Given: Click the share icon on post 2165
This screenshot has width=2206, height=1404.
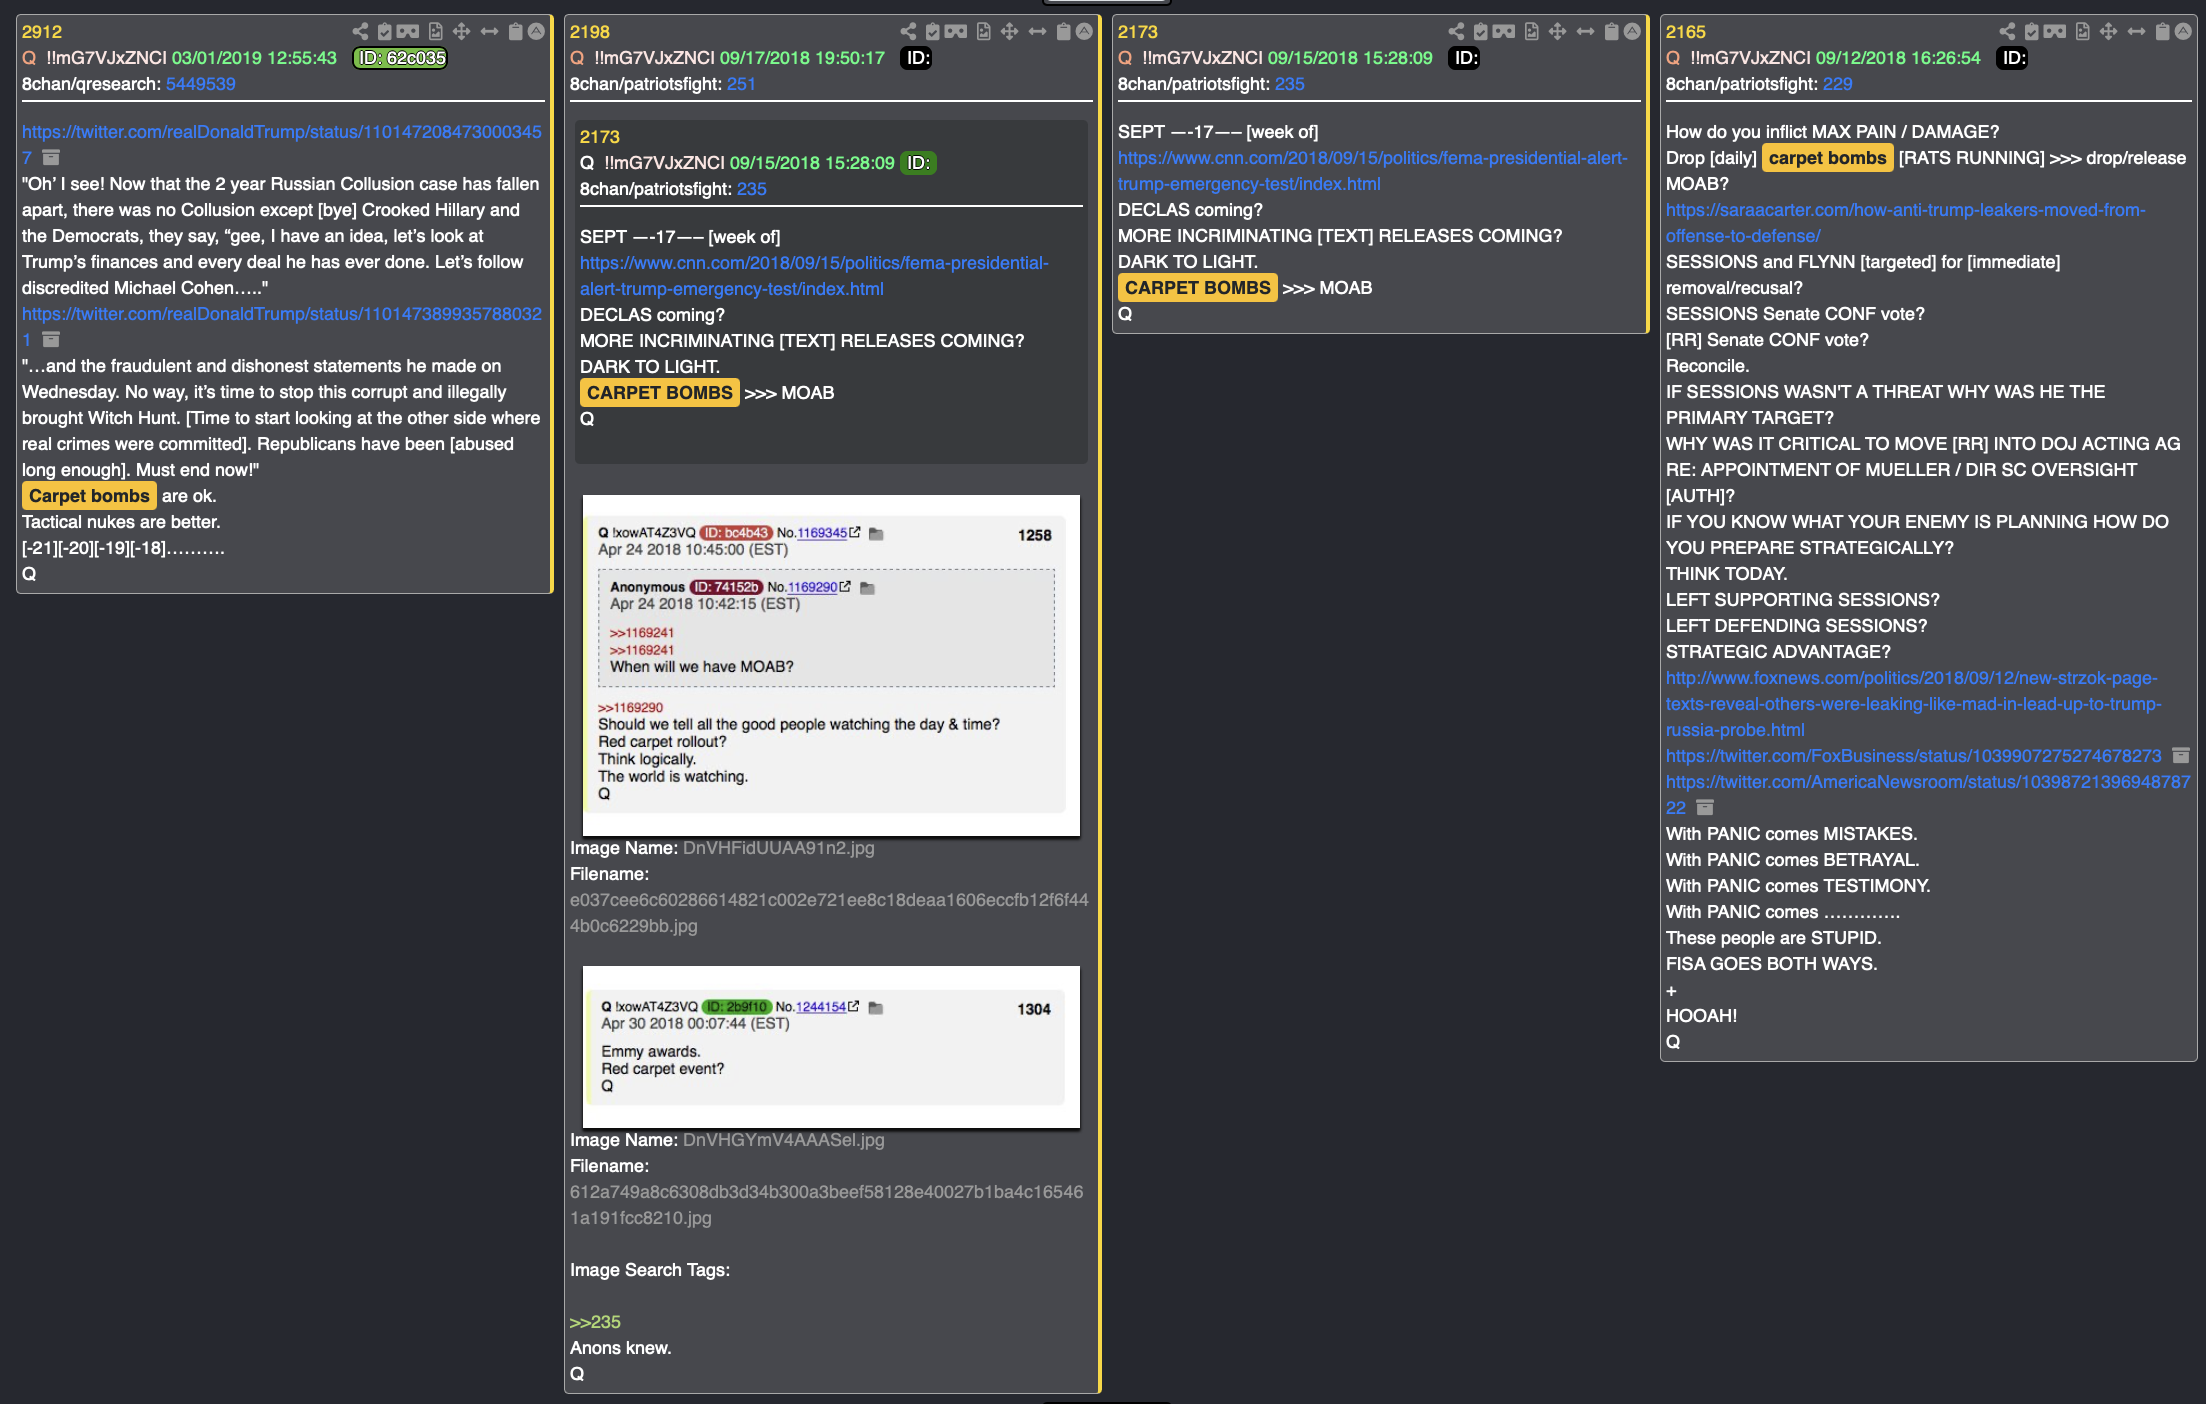Looking at the screenshot, I should tap(2007, 32).
